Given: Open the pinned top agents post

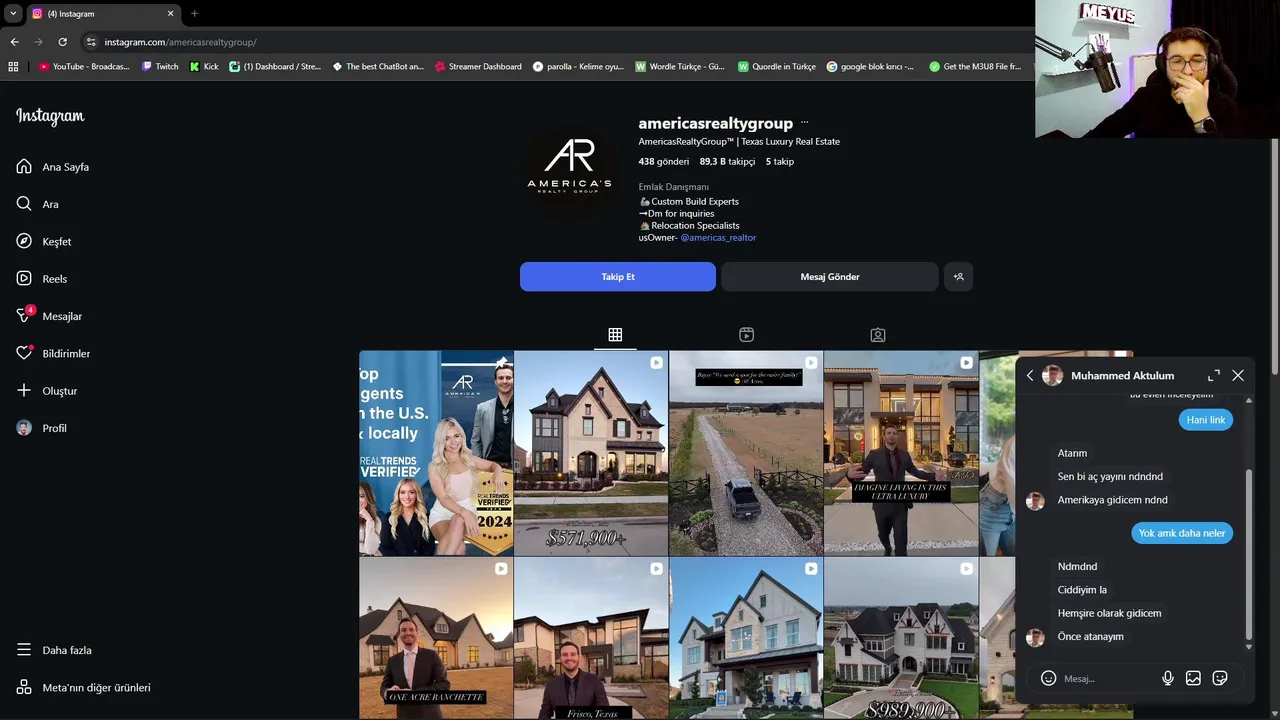Looking at the screenshot, I should (436, 453).
